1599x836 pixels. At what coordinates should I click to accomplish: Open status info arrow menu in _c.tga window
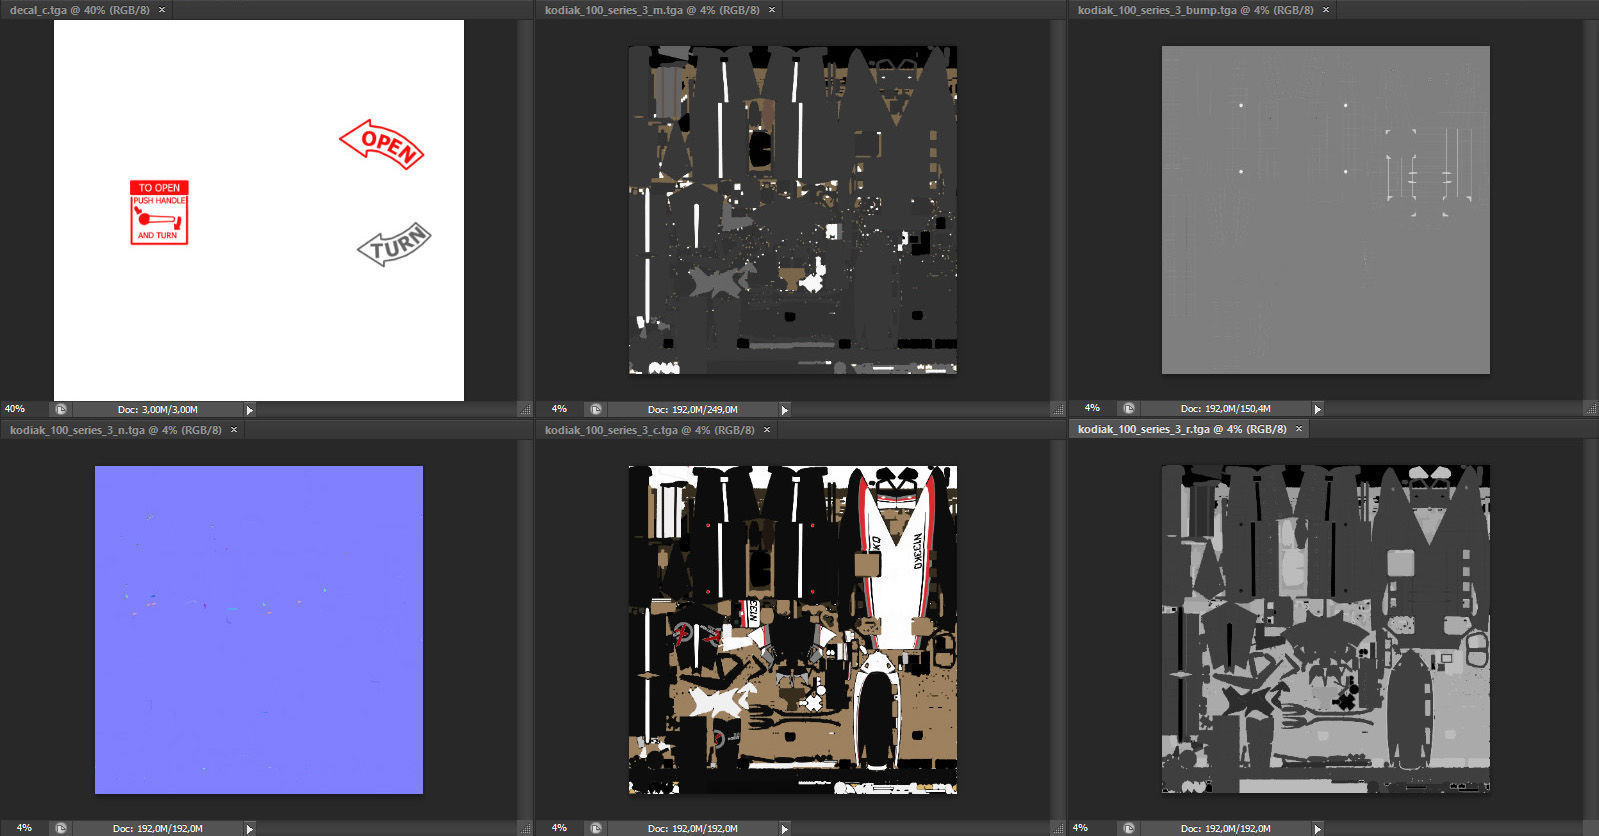[785, 828]
